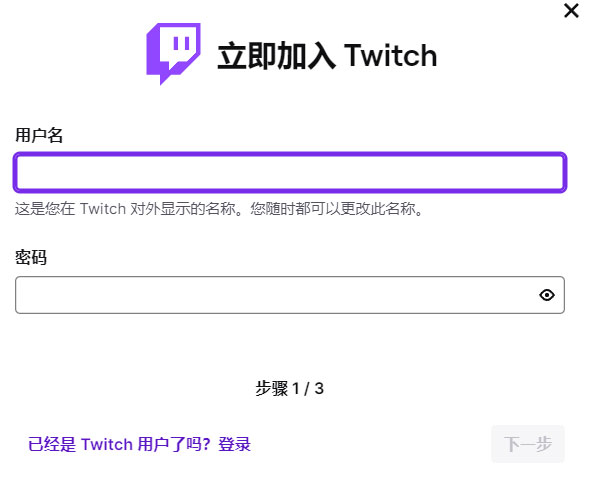Select the 密码 field label

31,257
